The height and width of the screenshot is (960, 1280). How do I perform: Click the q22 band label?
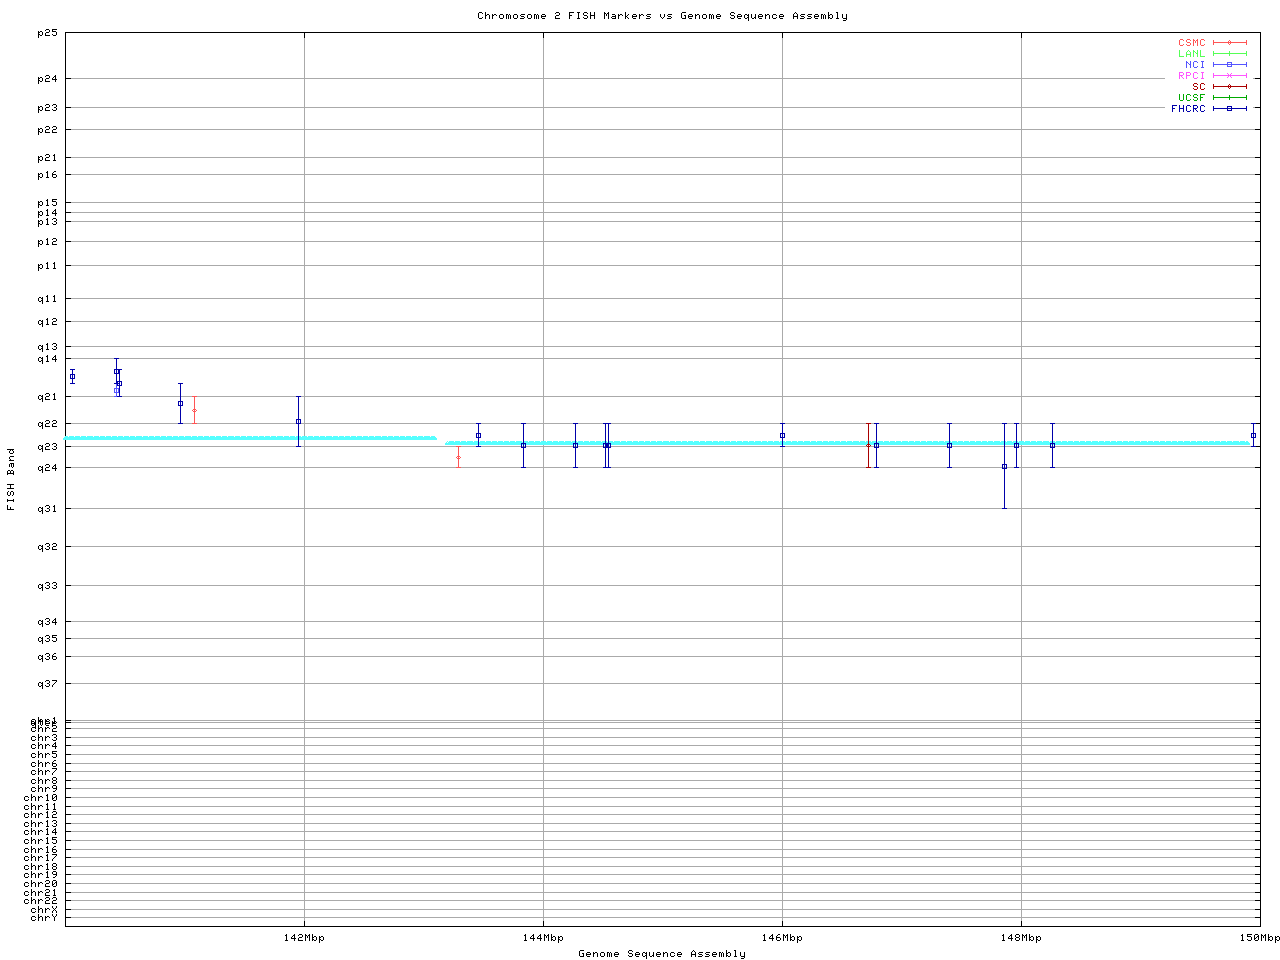tap(47, 424)
